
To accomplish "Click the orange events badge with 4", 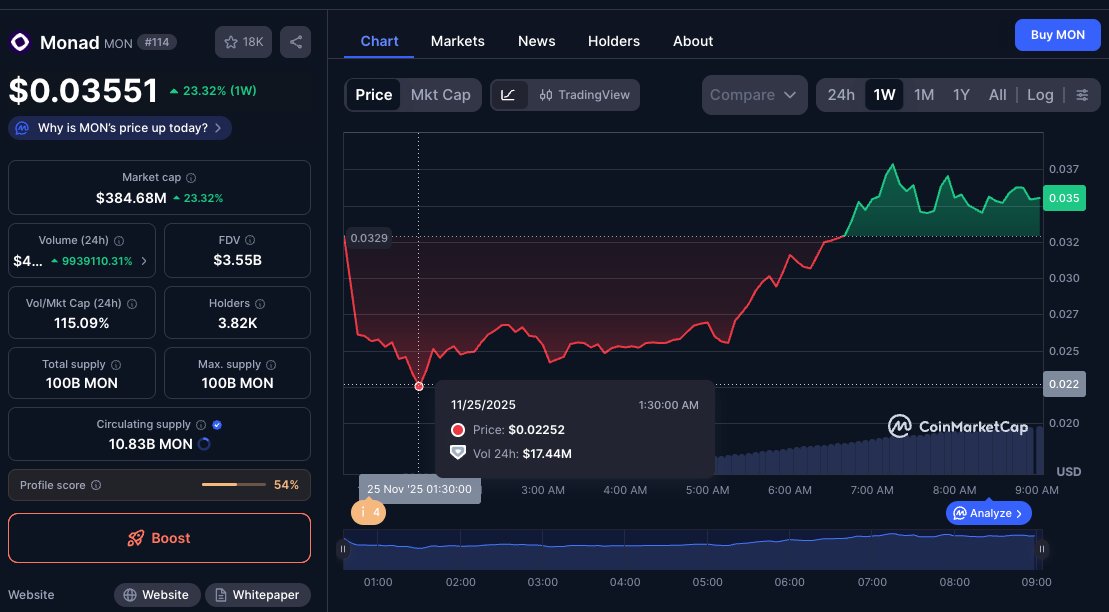I will (368, 512).
